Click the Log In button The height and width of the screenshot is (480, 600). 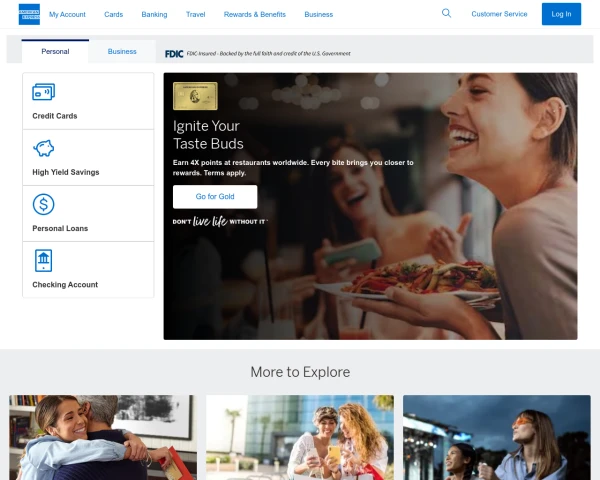561,14
